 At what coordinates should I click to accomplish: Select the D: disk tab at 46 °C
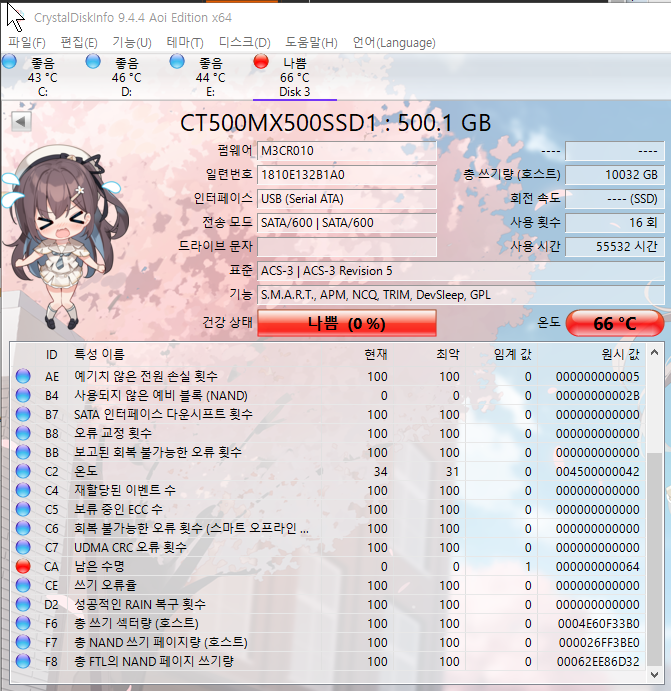point(126,77)
